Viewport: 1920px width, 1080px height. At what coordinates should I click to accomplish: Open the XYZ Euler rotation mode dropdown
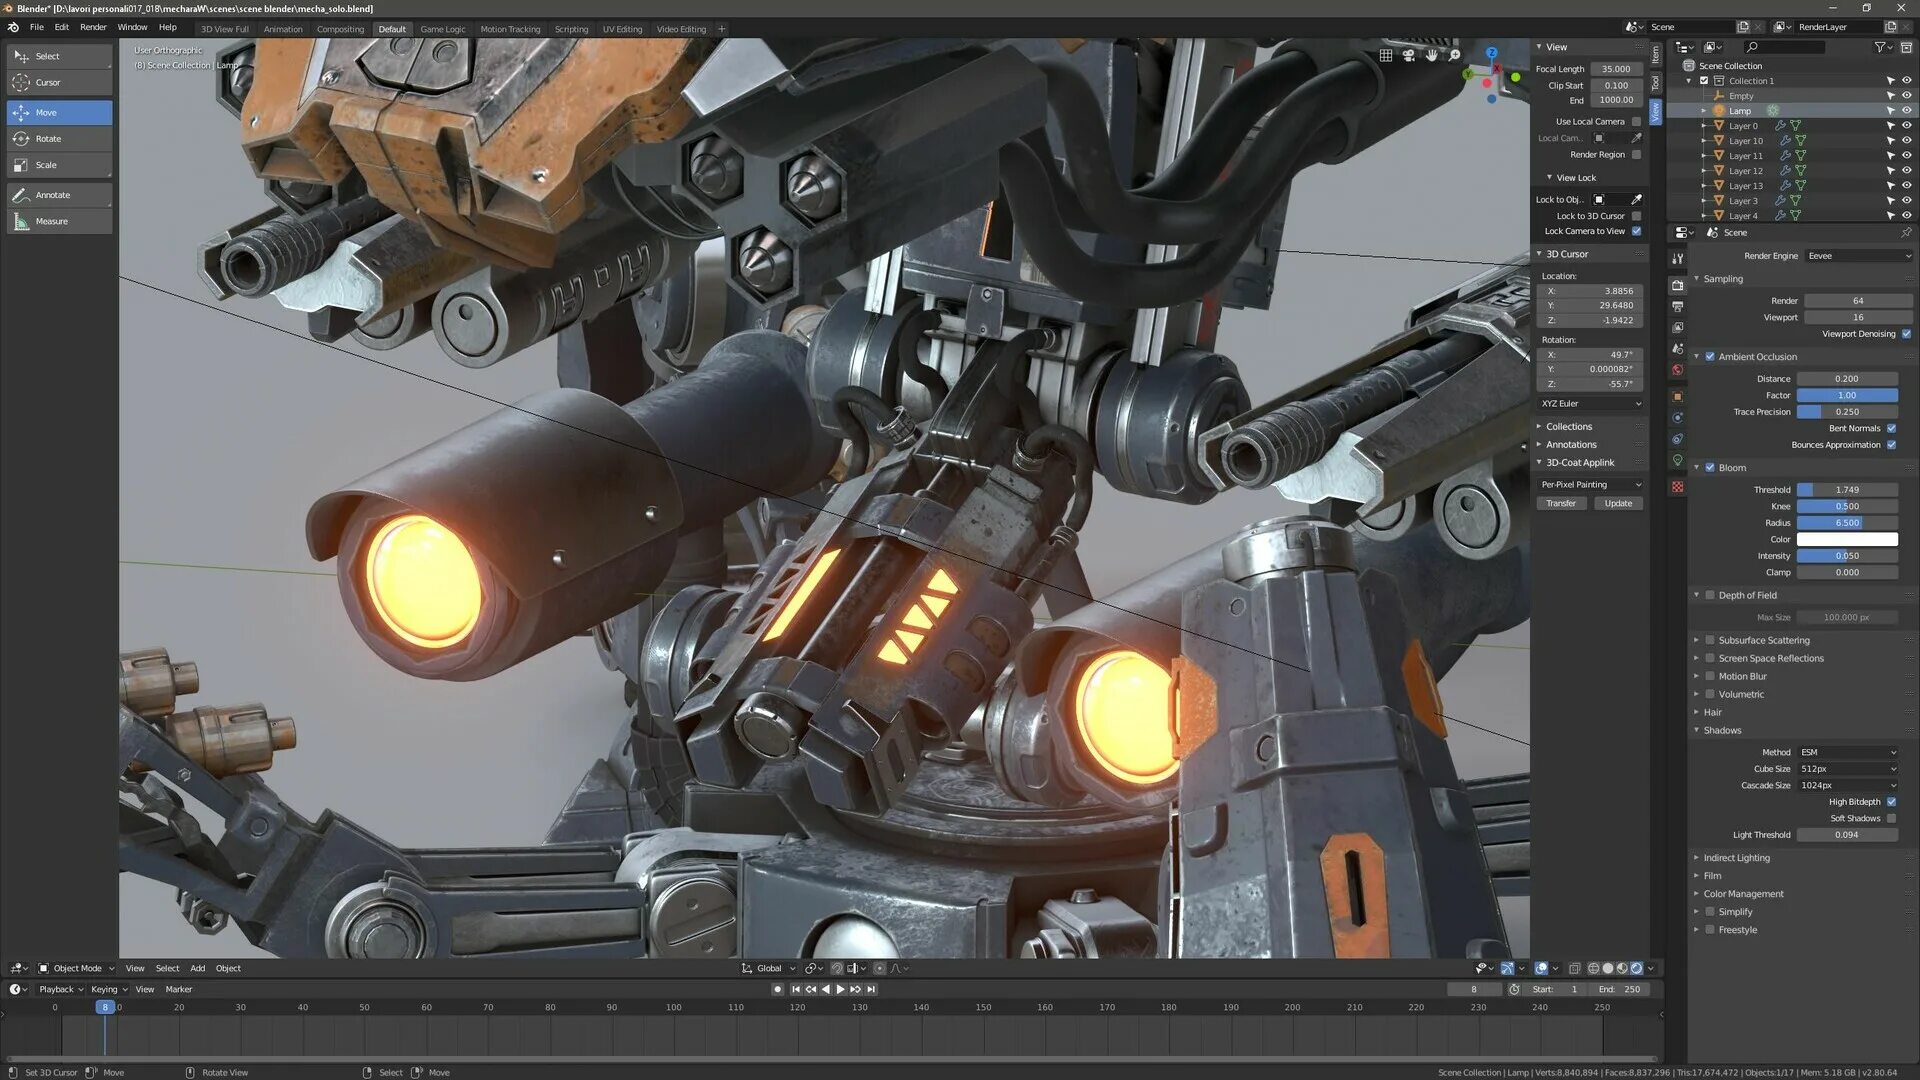coord(1590,404)
